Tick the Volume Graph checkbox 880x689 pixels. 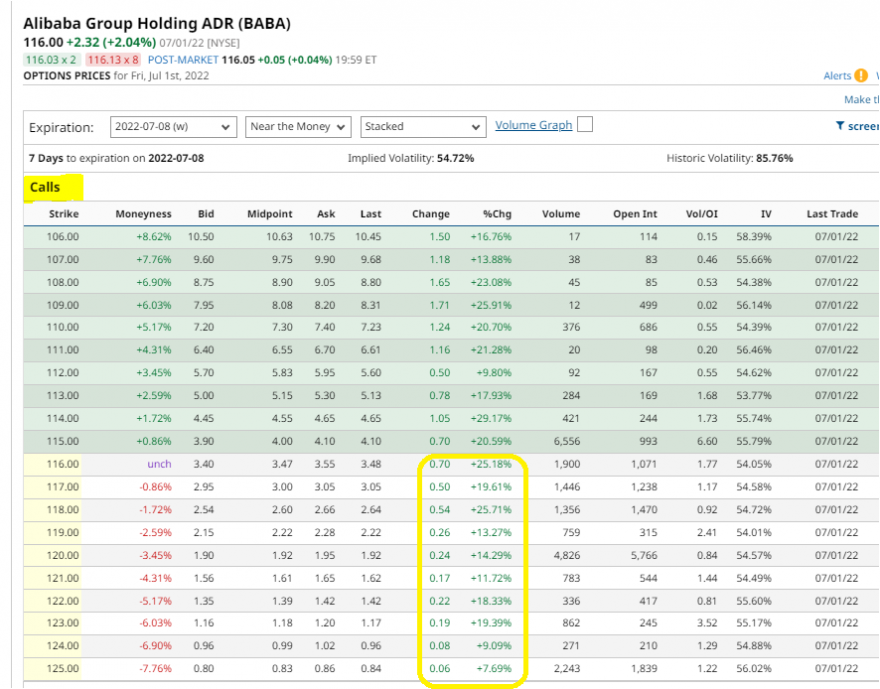point(585,125)
